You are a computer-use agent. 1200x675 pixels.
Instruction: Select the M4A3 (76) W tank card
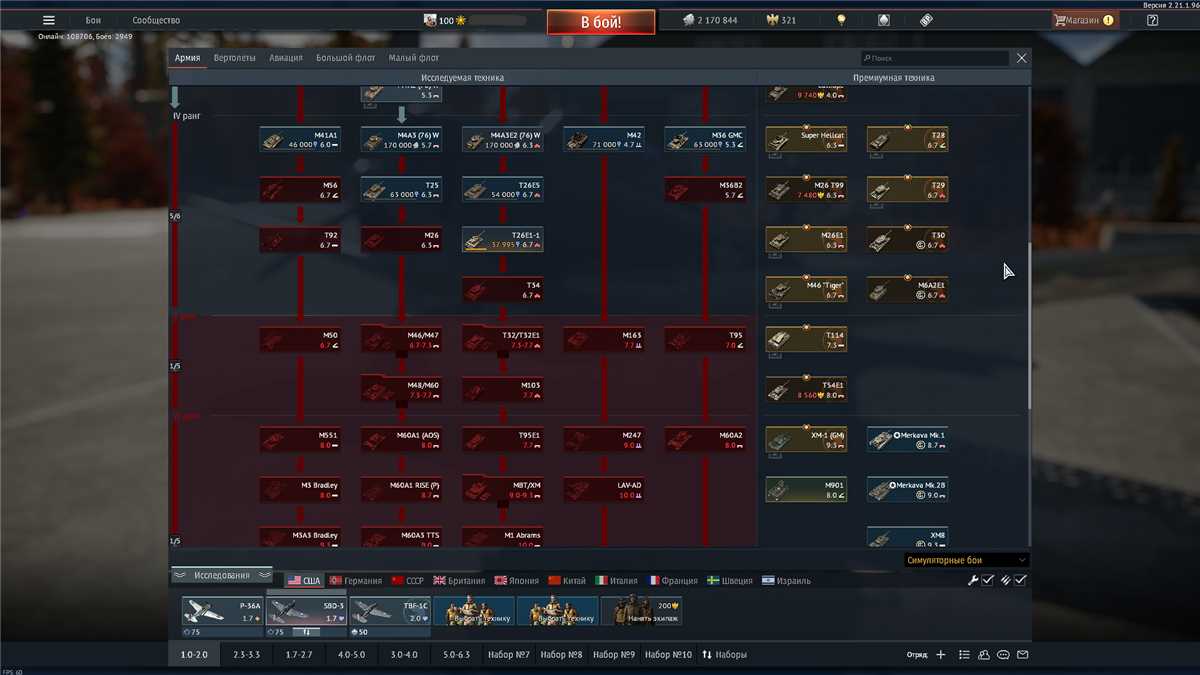tap(402, 139)
